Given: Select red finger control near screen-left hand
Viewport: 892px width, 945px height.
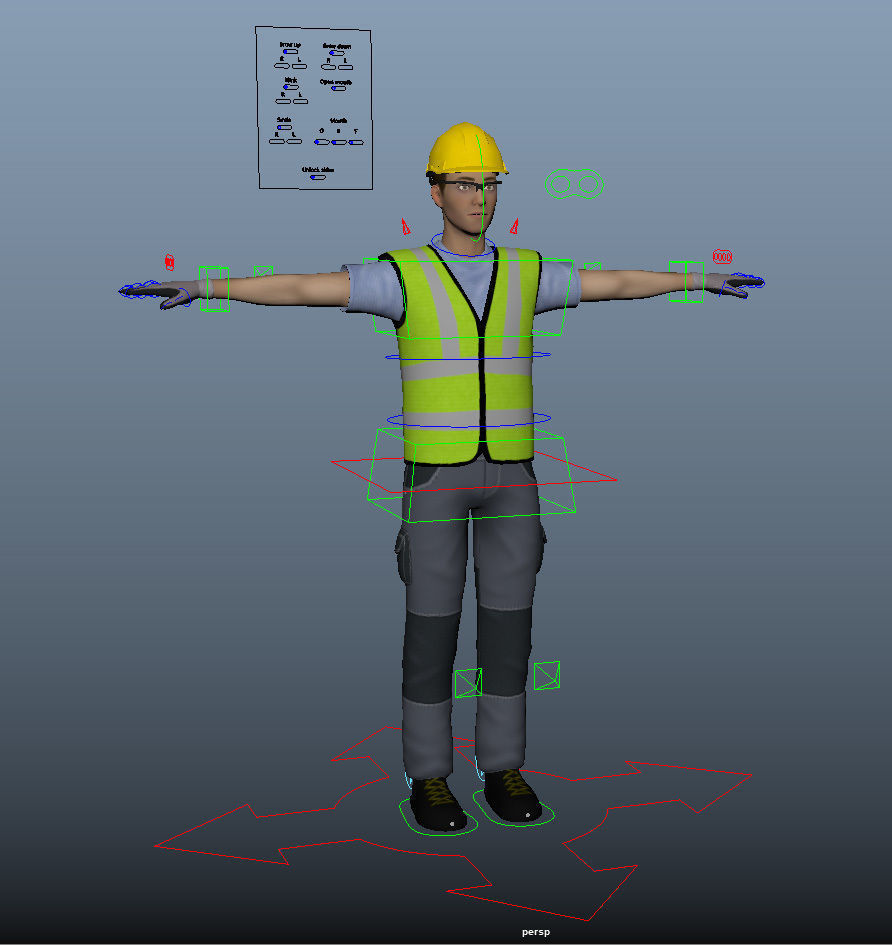Looking at the screenshot, I should [169, 262].
